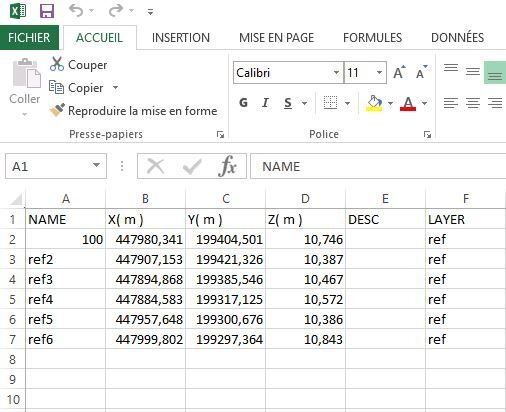Click the Couper scissors icon
Screen dimensions: 506x412
click(57, 64)
